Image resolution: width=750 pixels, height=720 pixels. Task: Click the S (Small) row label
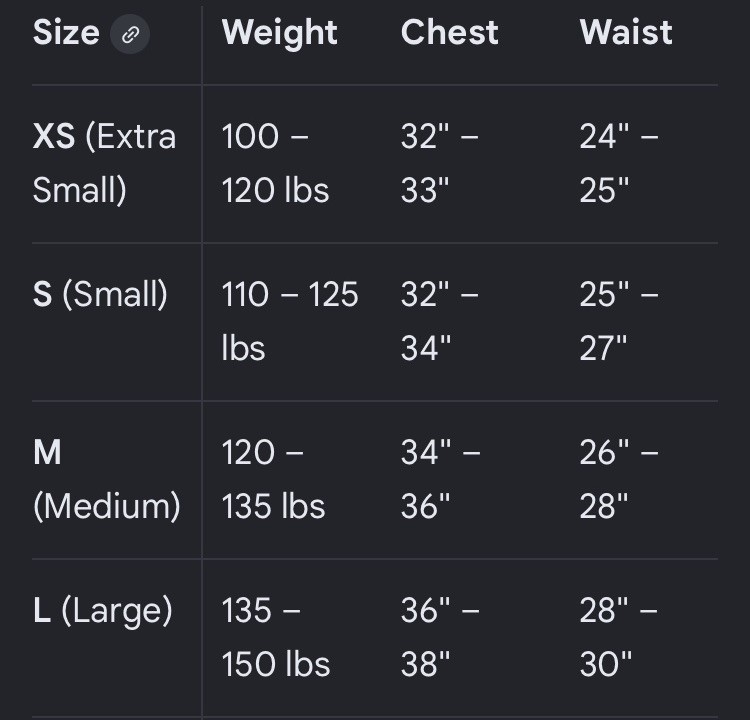(x=100, y=294)
